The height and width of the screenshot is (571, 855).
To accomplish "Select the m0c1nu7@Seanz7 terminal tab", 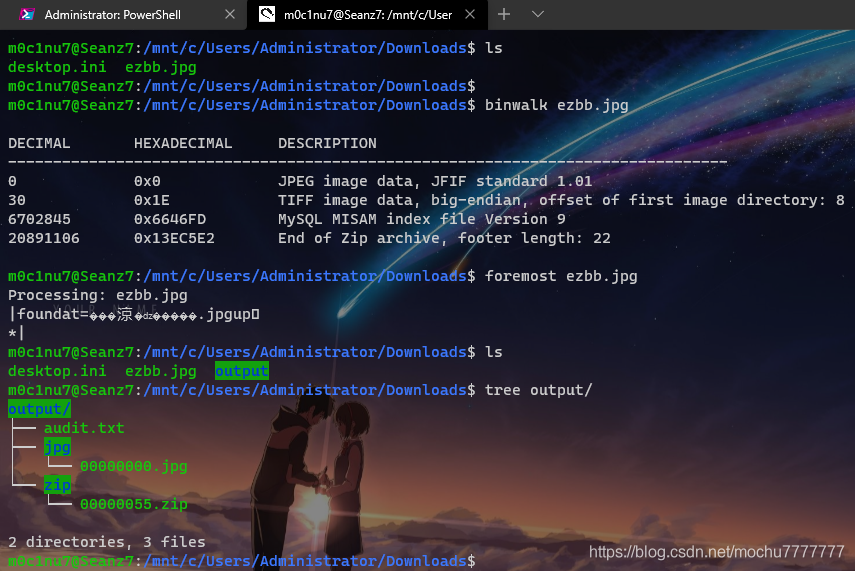I will 368,15.
